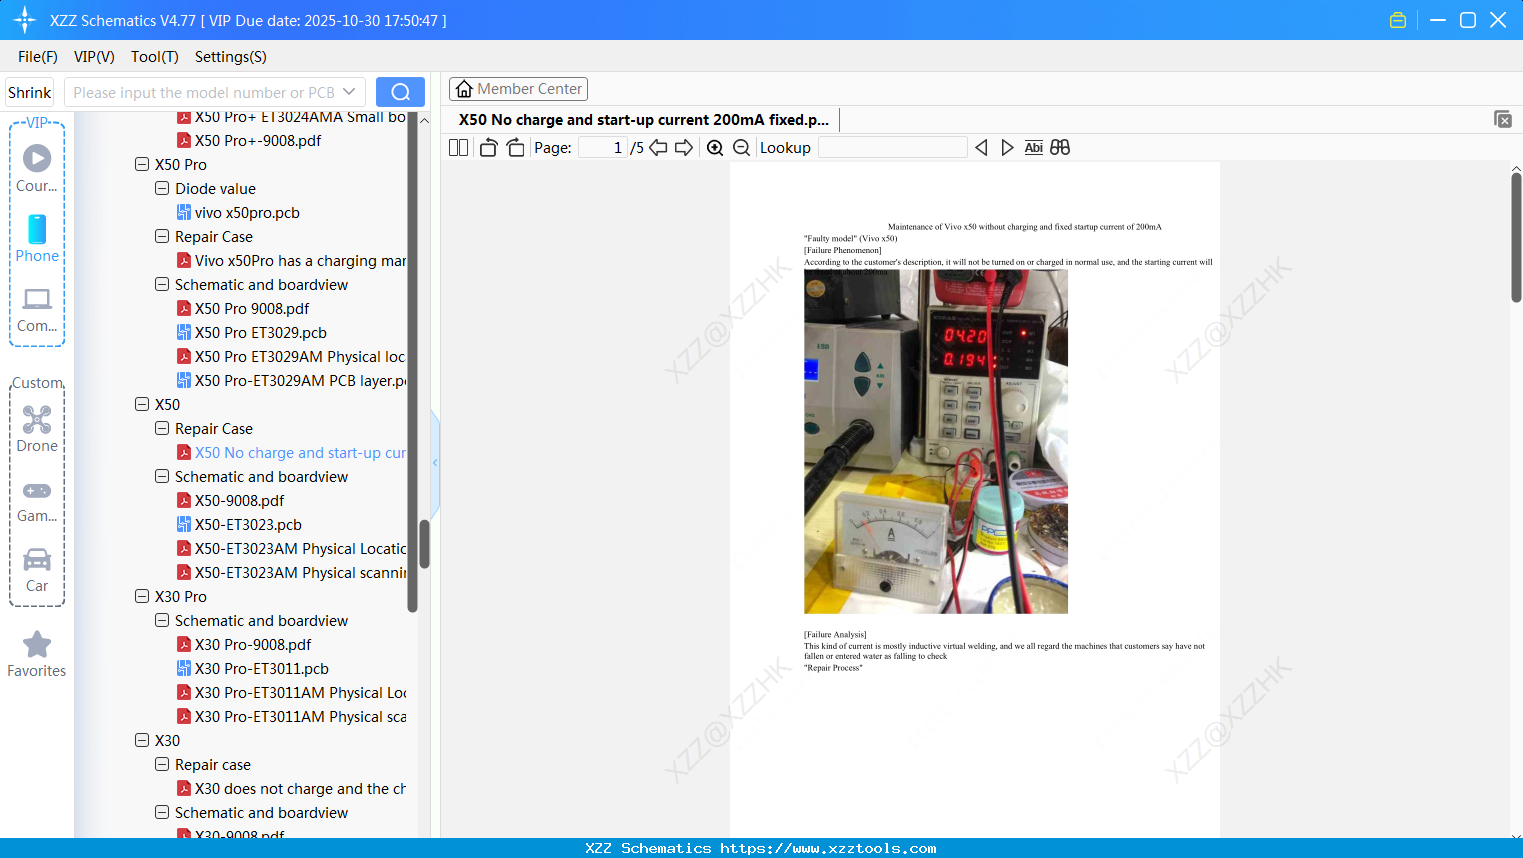Collapse the X30 Pro tree node

[142, 596]
